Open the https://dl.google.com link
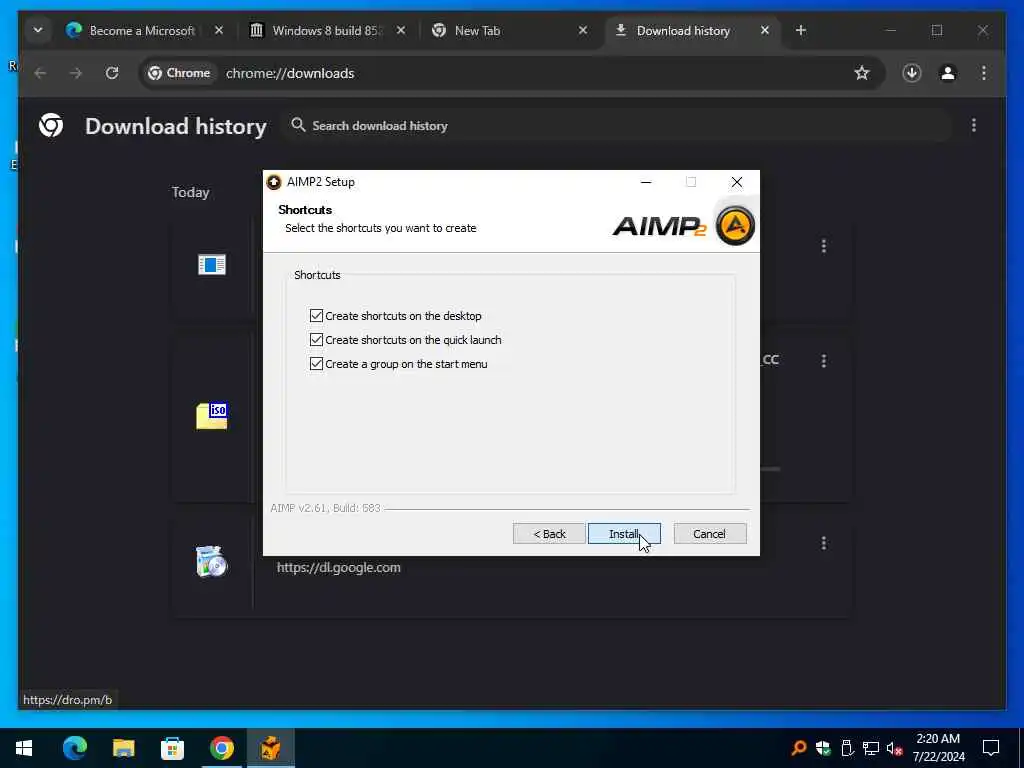This screenshot has width=1024, height=768. tap(338, 568)
